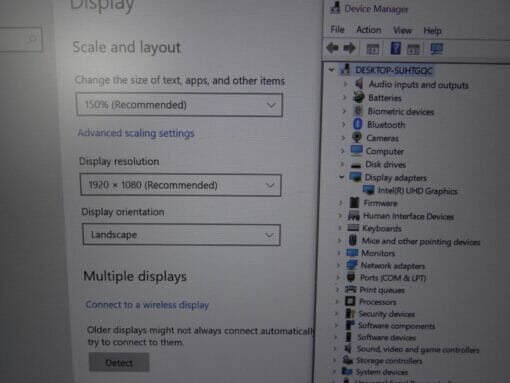Click the Batteries category icon
This screenshot has width=510, height=383.
(x=359, y=97)
